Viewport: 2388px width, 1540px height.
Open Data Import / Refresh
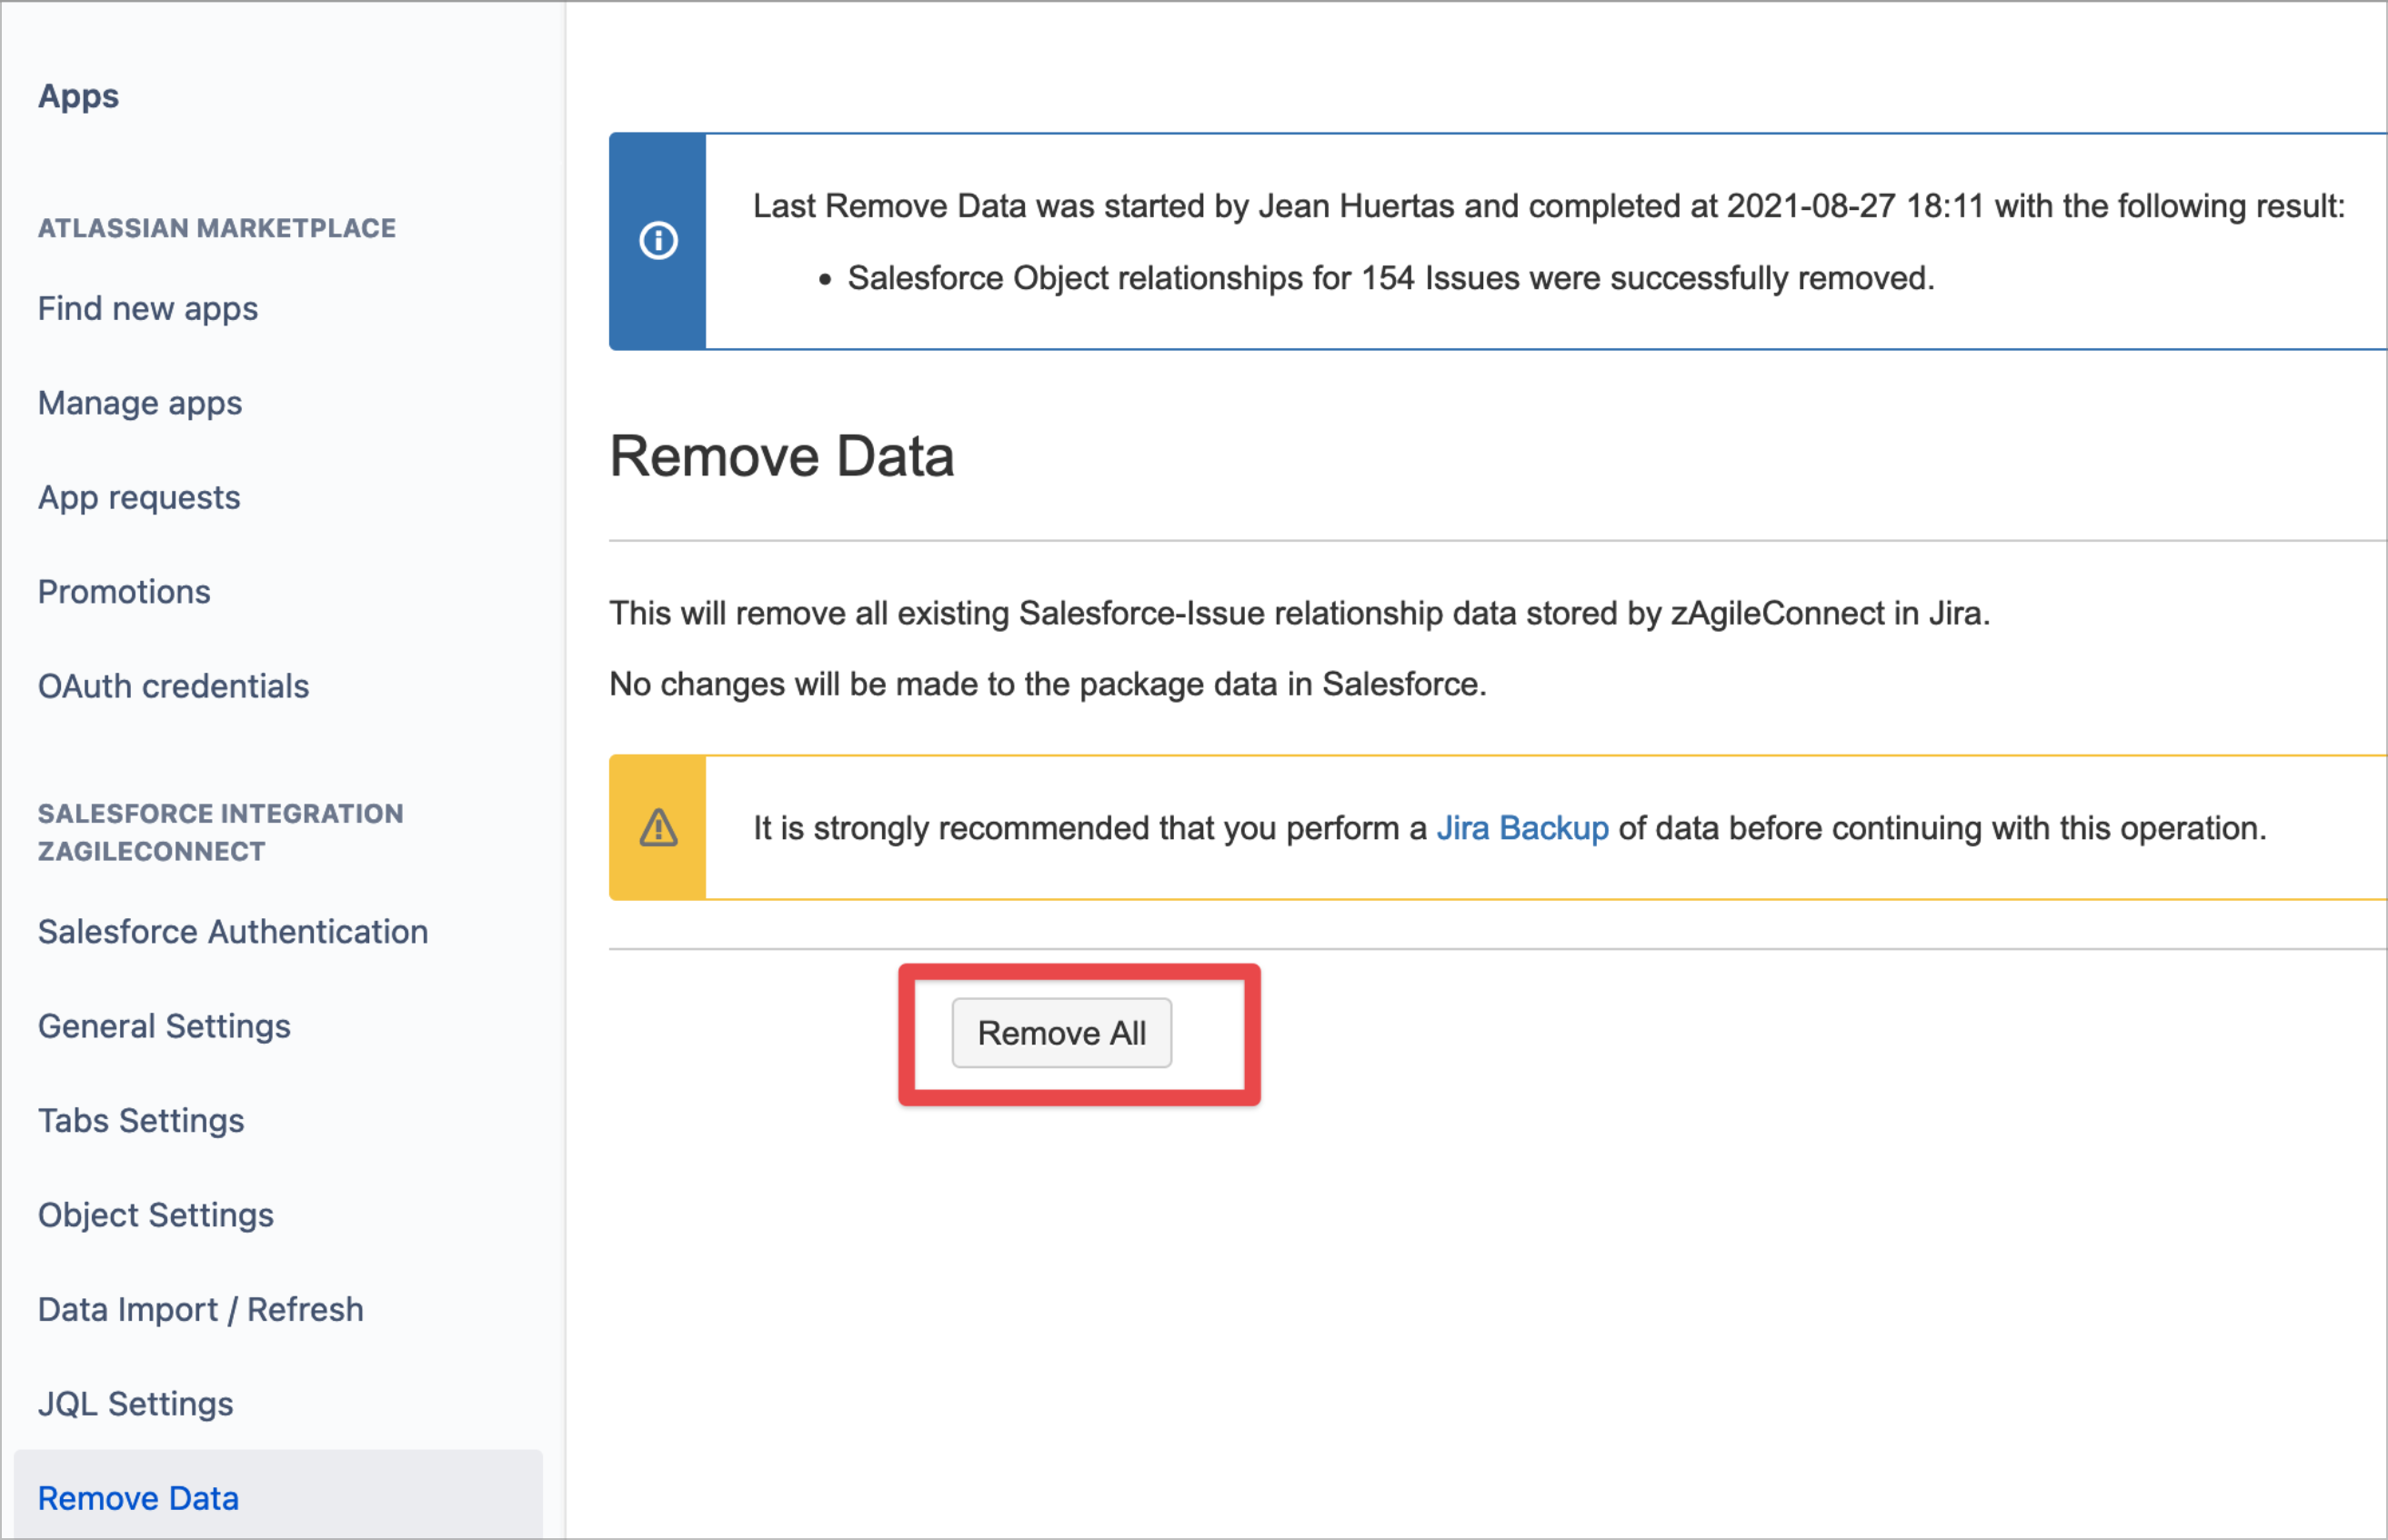[201, 1310]
